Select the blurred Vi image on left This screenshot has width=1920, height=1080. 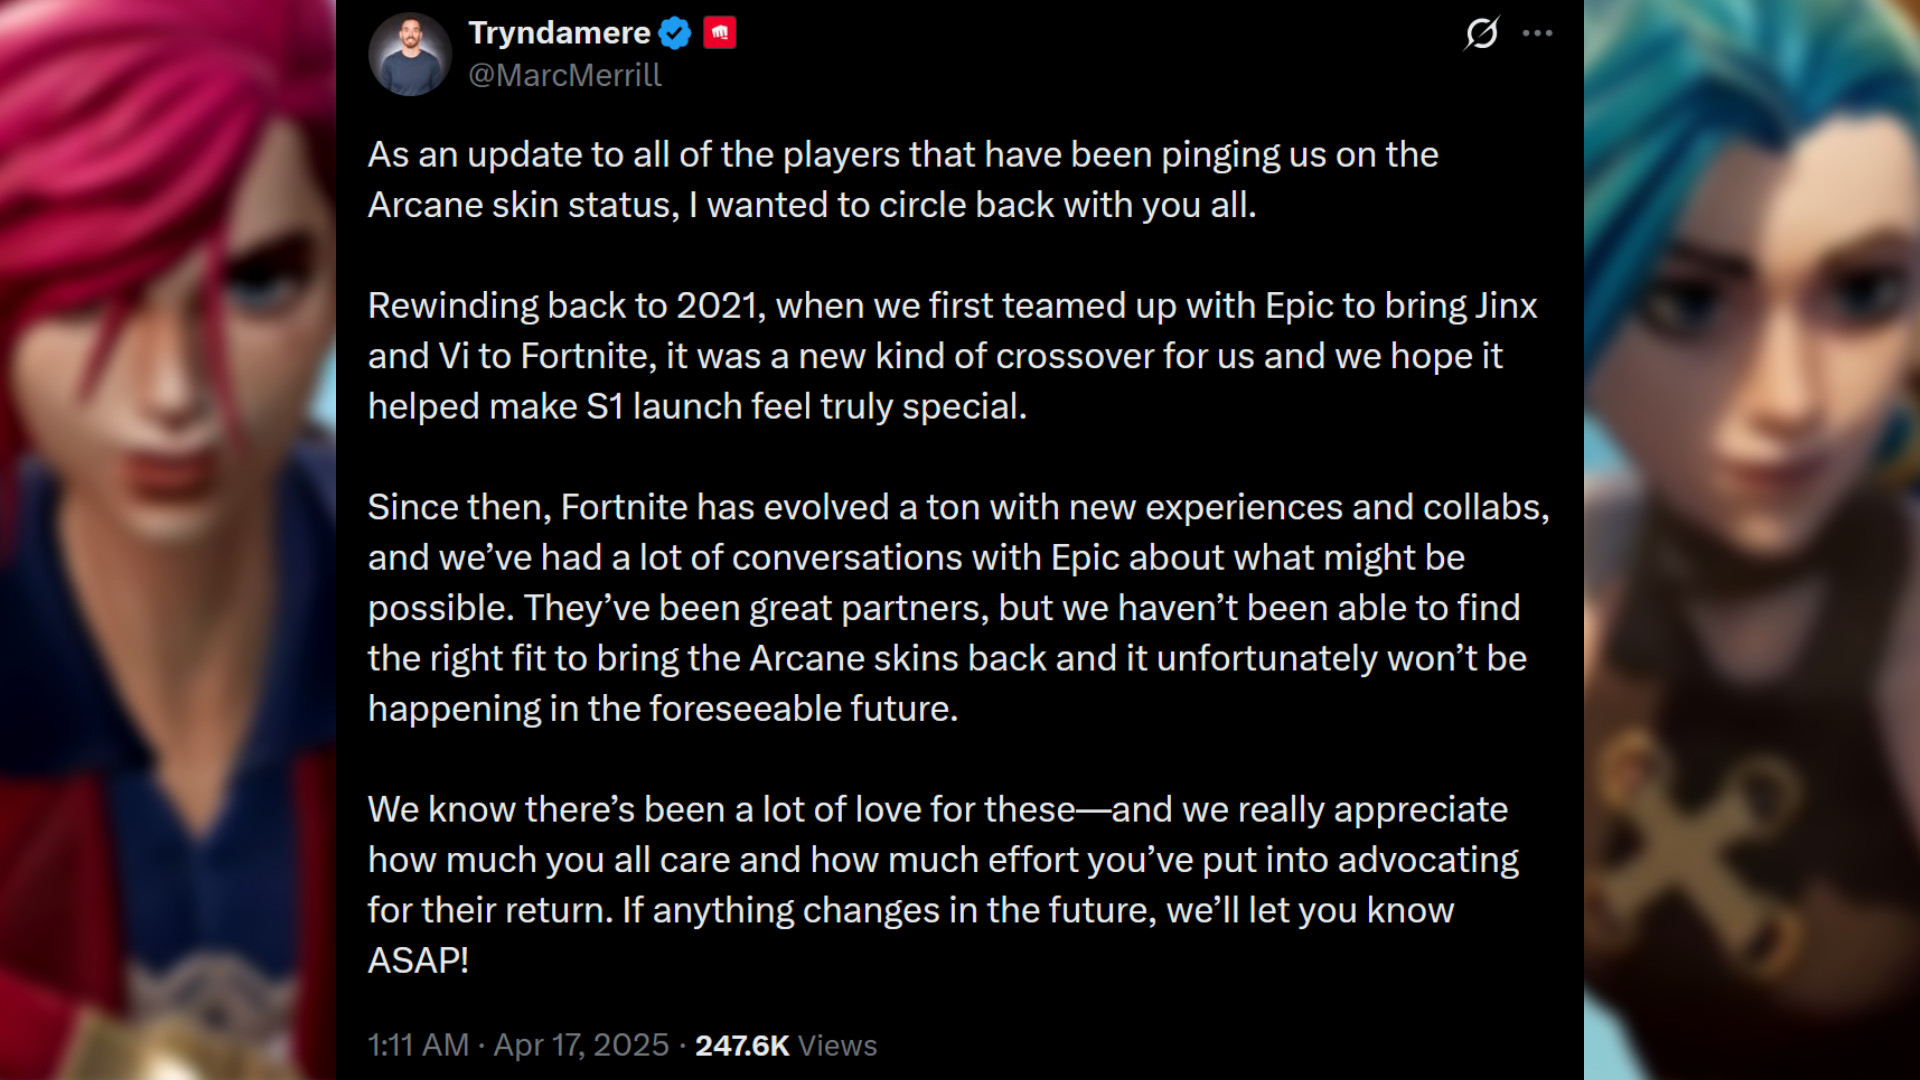click(168, 540)
